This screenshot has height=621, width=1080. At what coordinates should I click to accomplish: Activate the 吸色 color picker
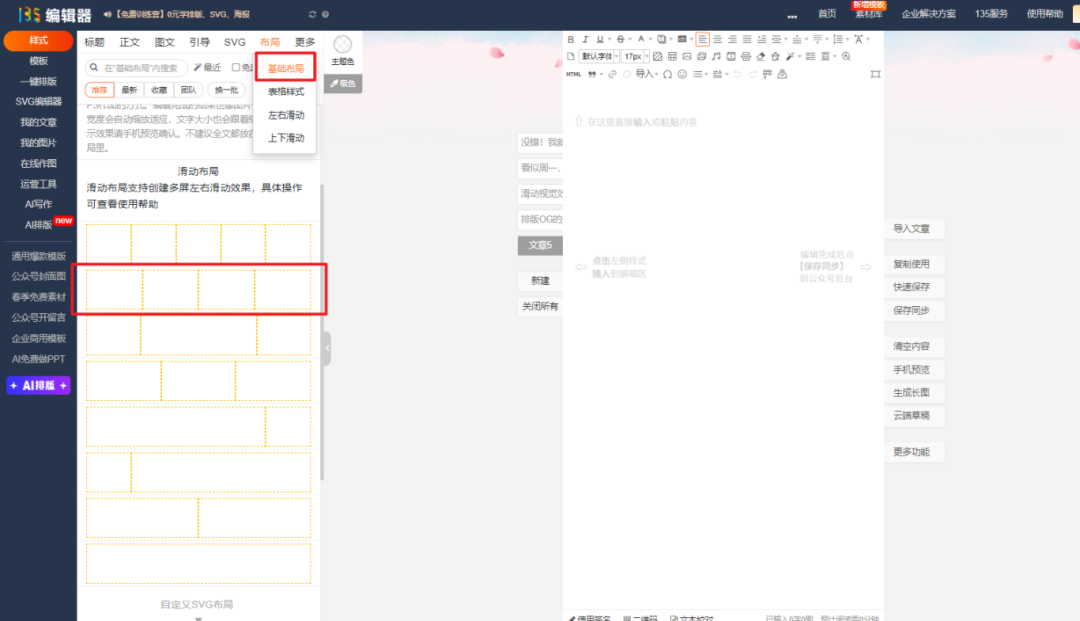342,83
